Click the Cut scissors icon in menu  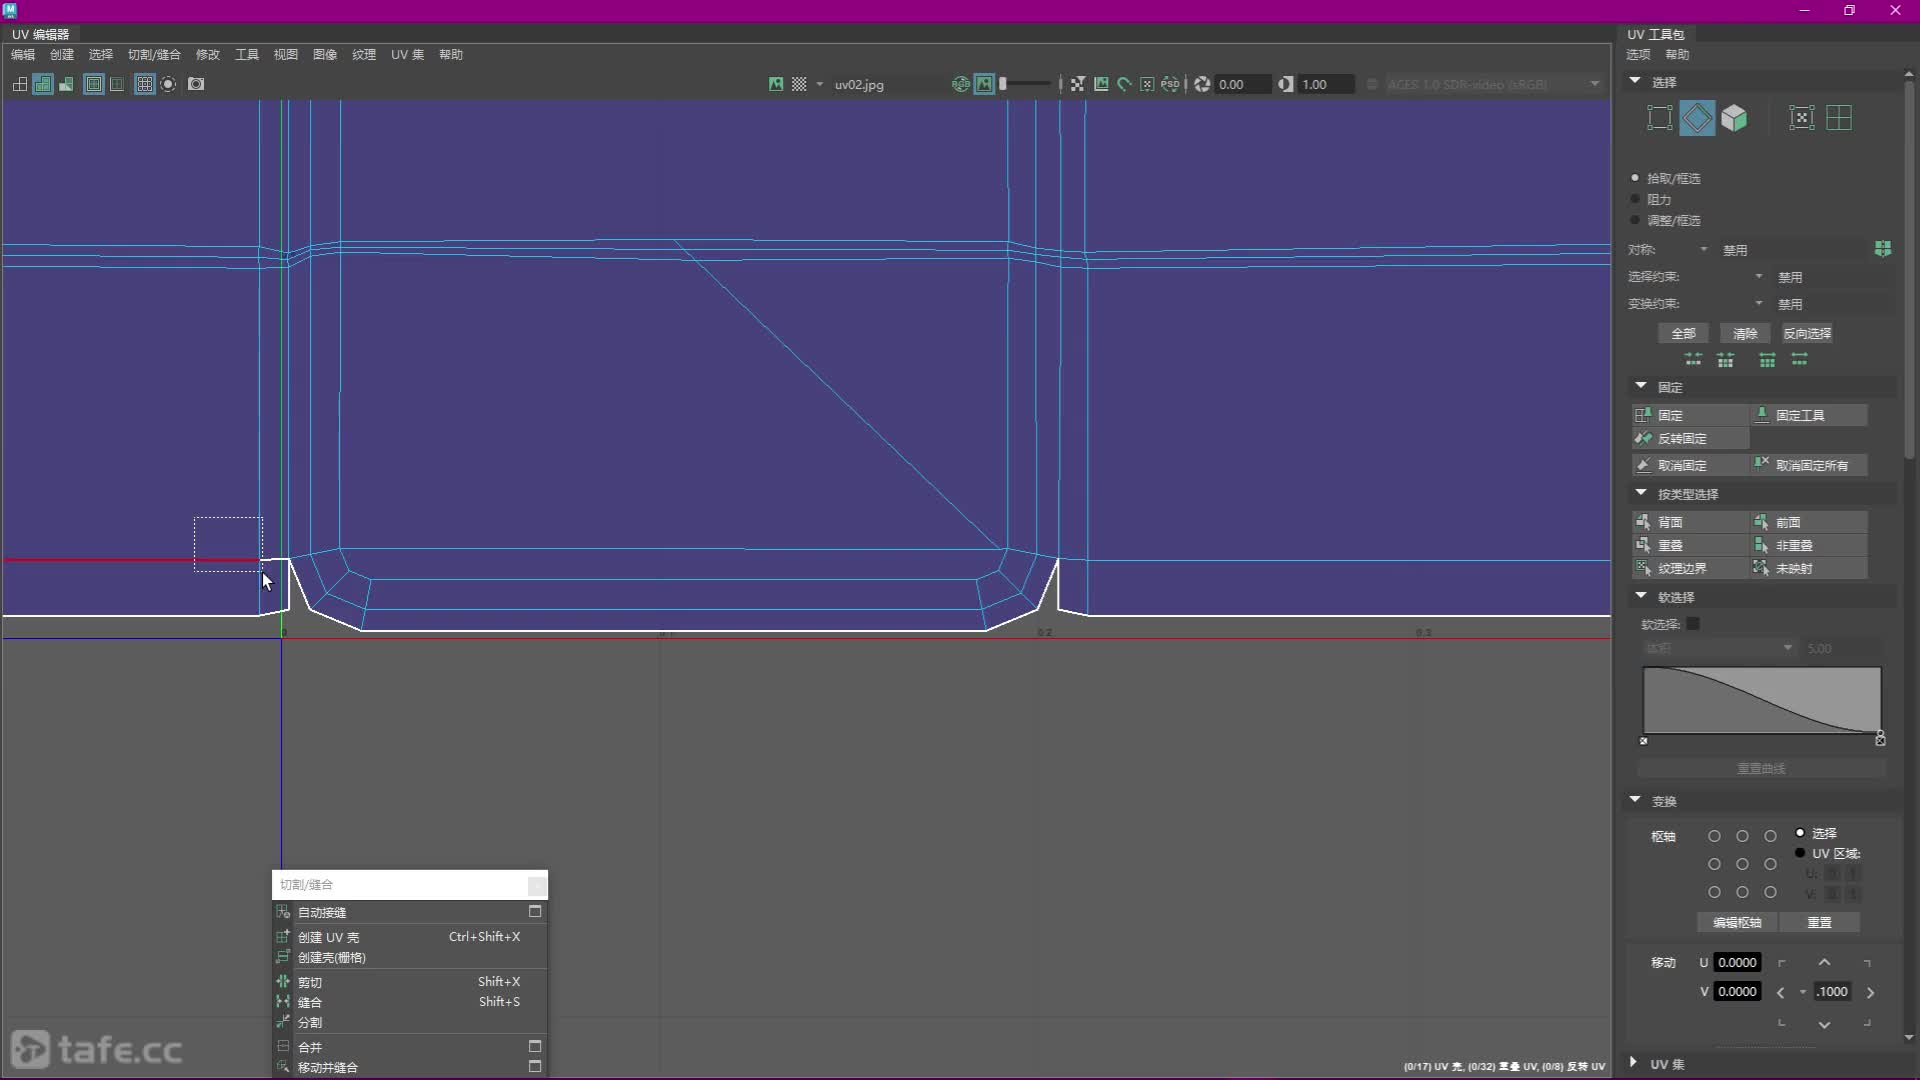tap(283, 982)
